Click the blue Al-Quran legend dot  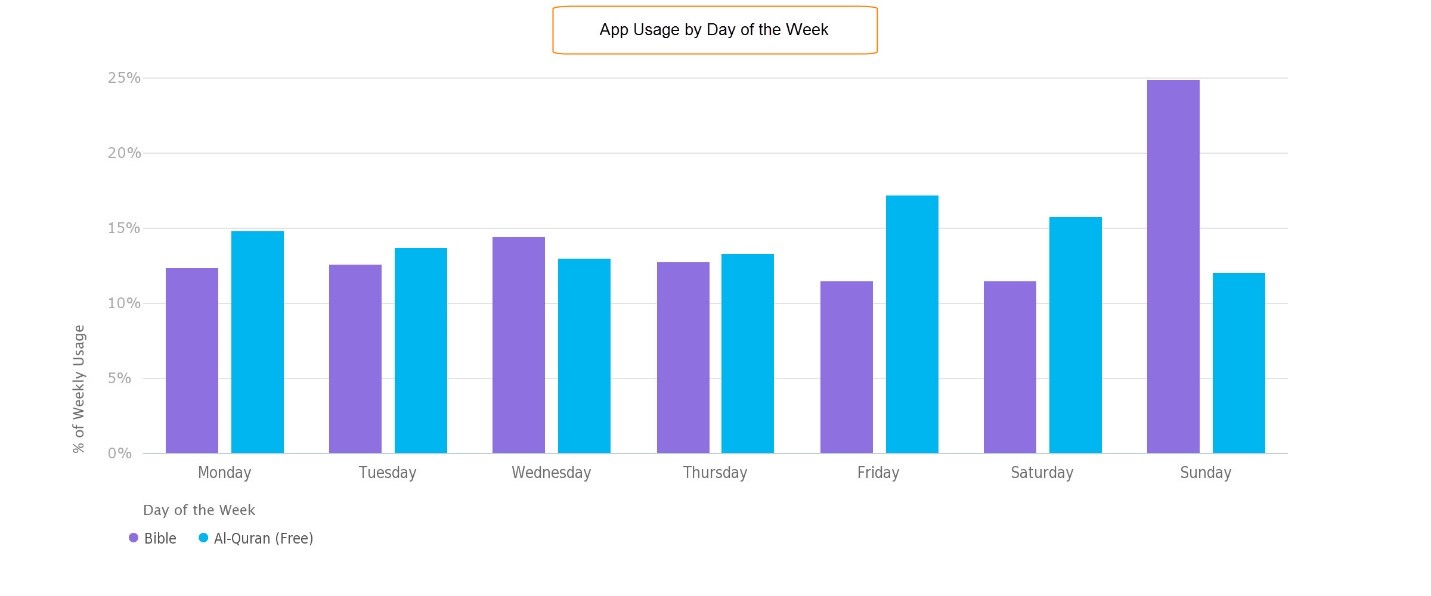pyautogui.click(x=204, y=538)
